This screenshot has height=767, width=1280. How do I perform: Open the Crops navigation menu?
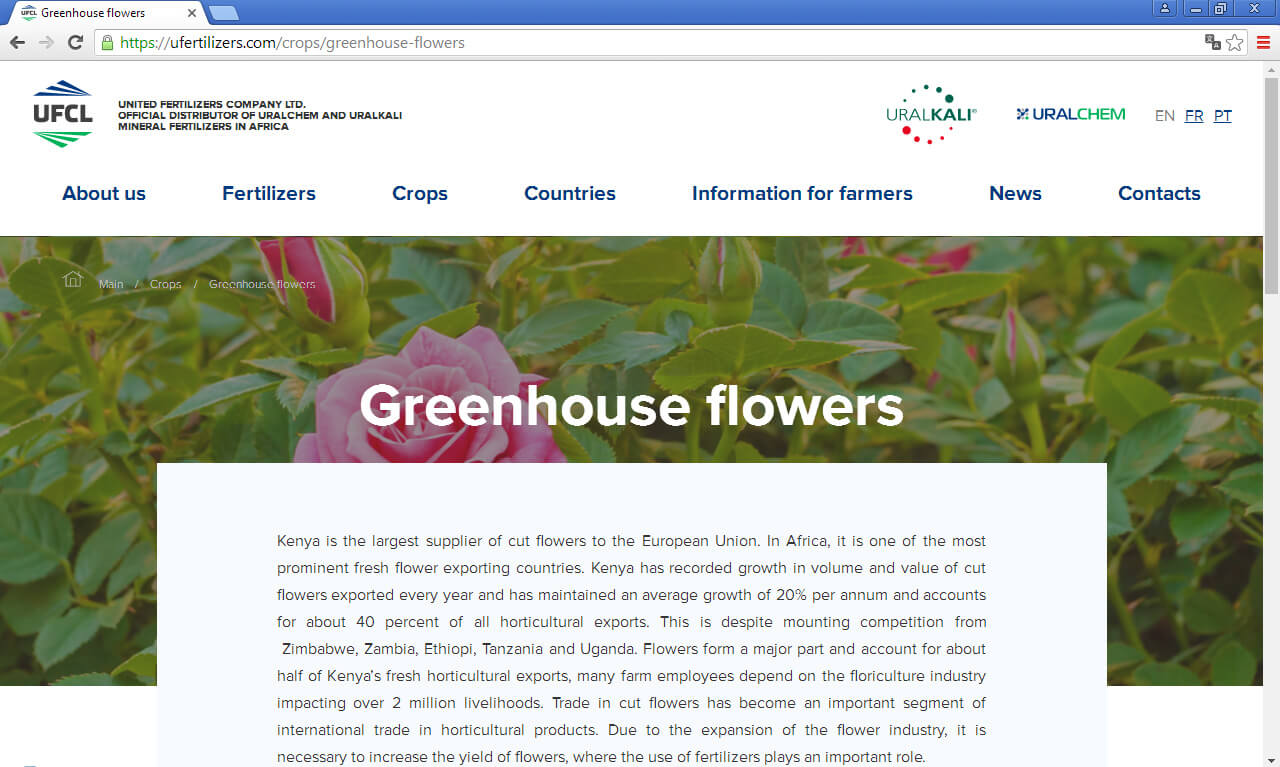(419, 194)
